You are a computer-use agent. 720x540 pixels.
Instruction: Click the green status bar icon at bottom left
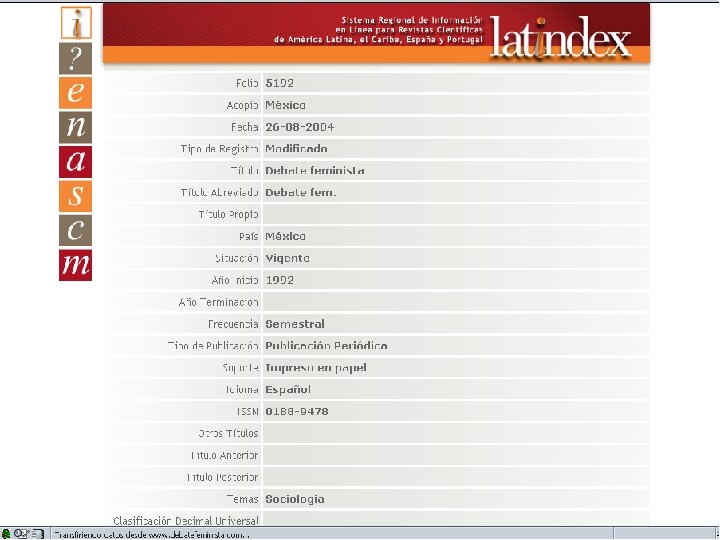coord(6,534)
